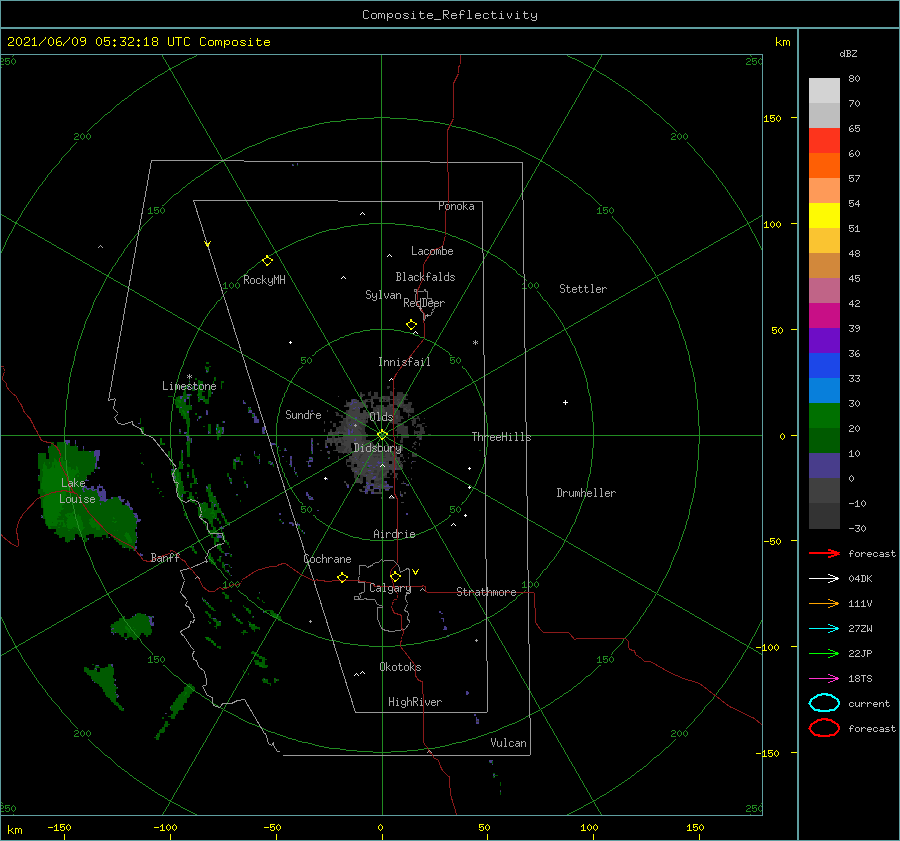900x841 pixels.
Task: Click the RockyMH label
Action: tap(264, 280)
